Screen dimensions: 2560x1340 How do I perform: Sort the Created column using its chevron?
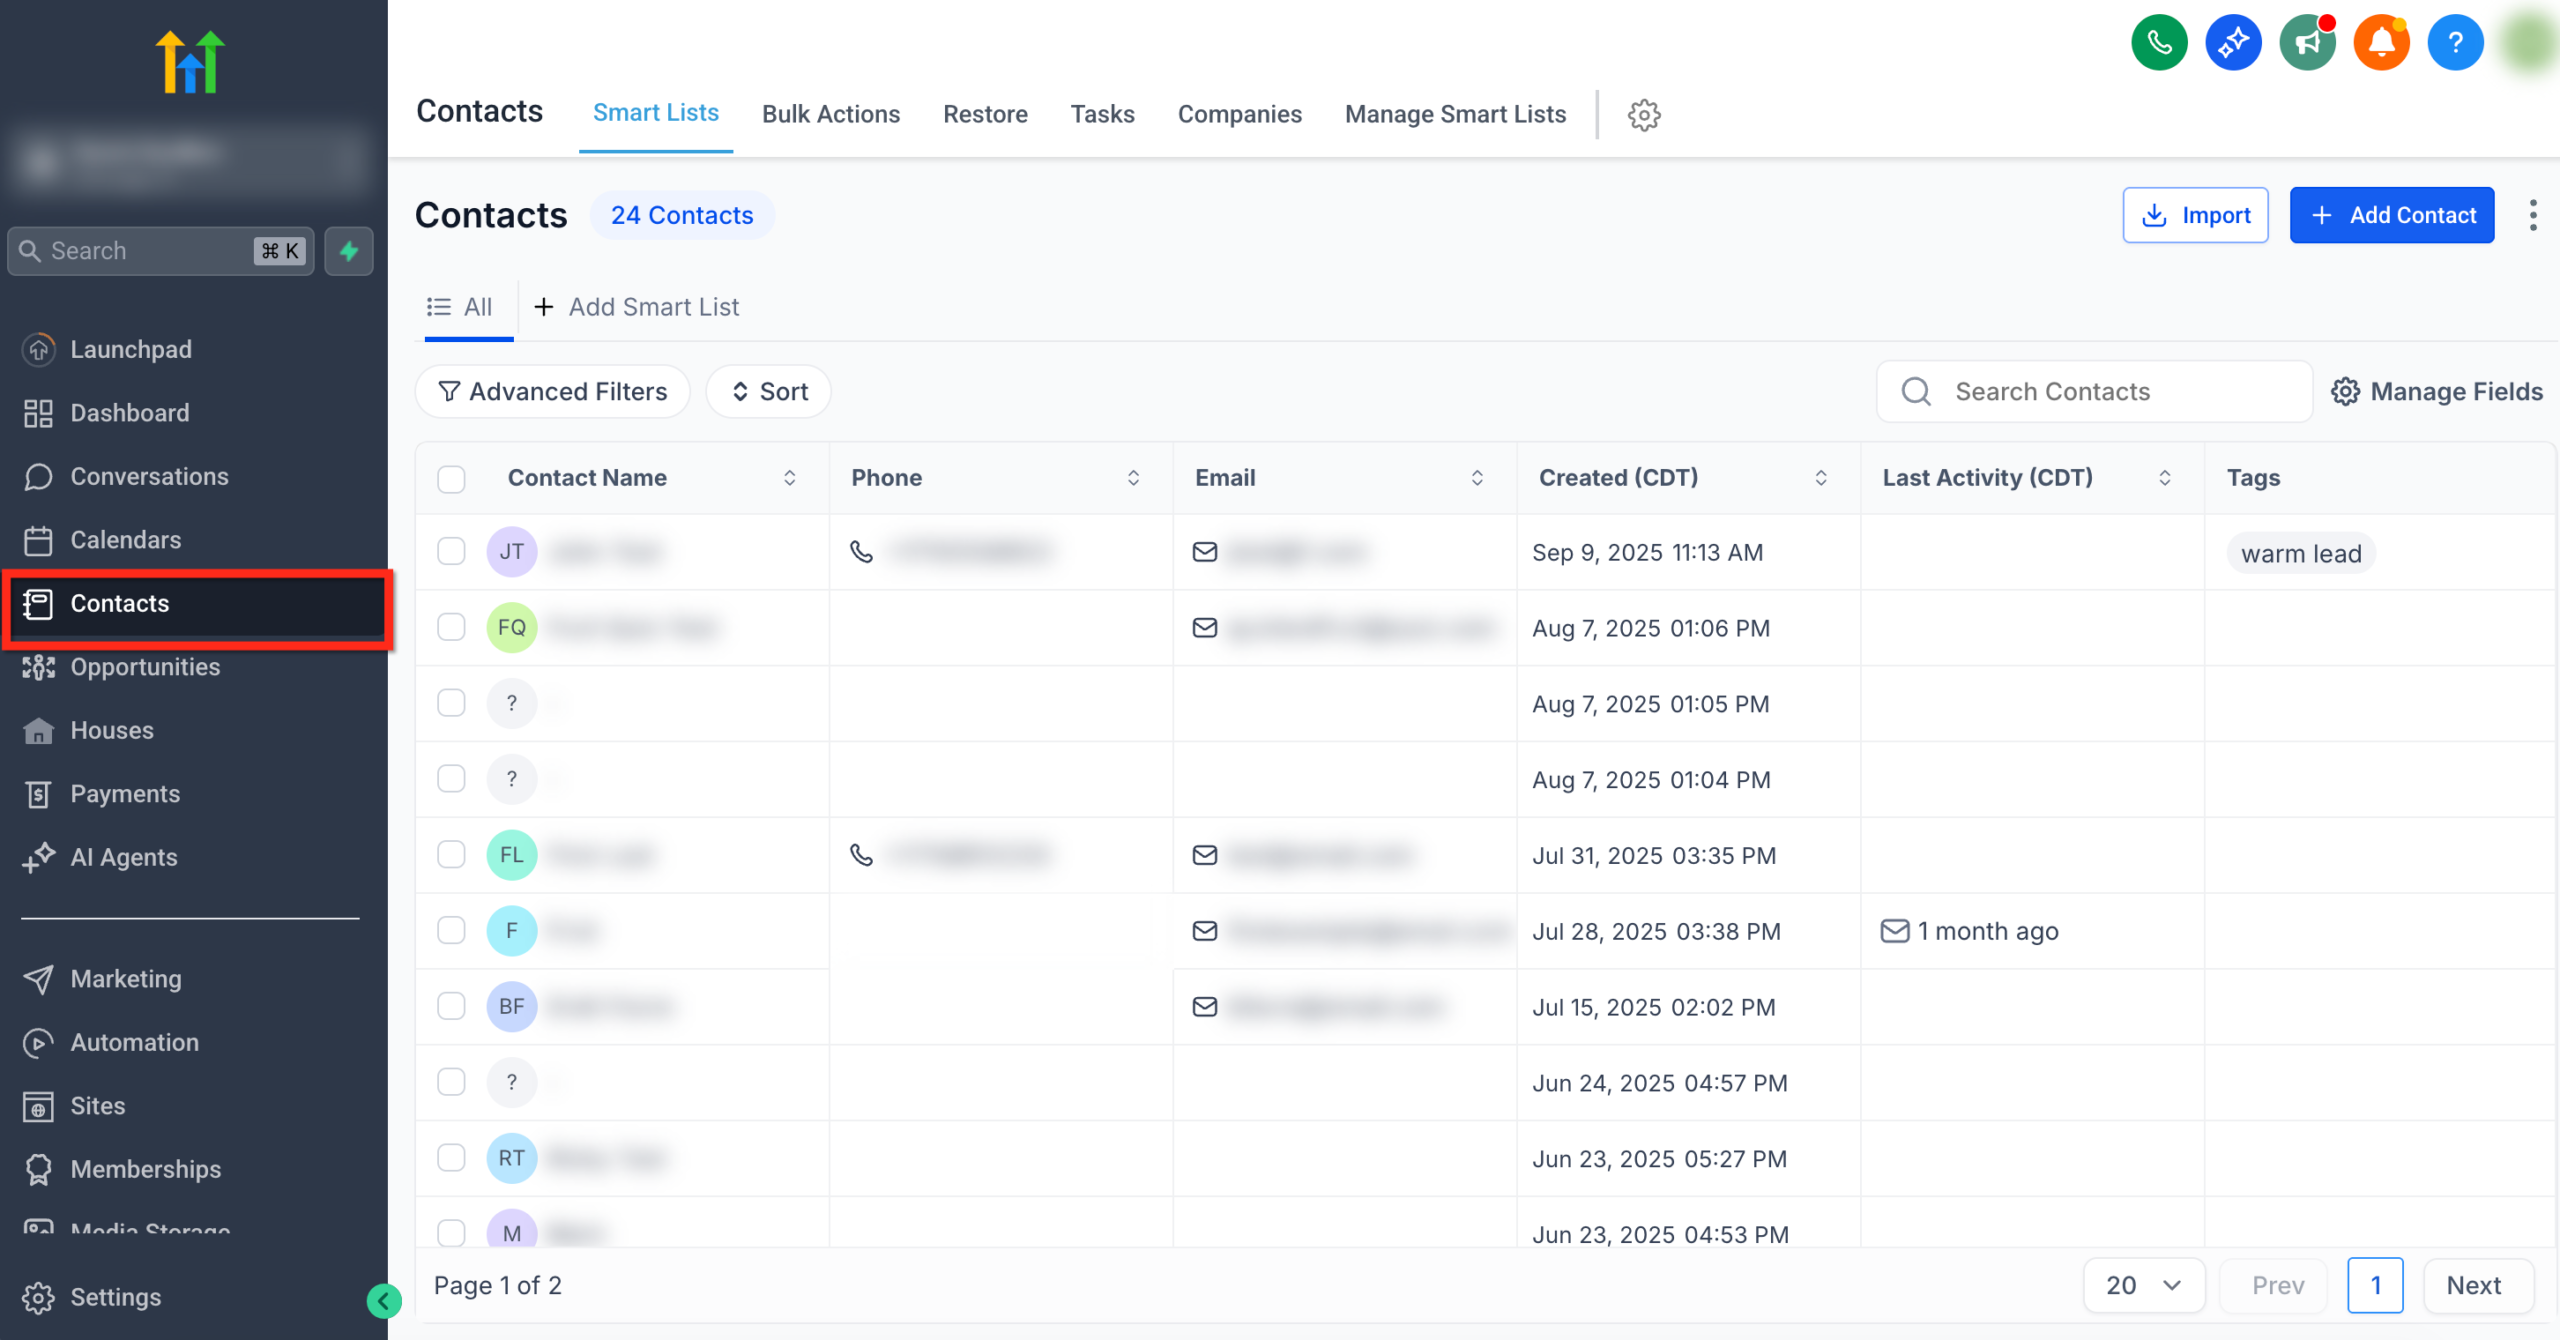tap(1821, 478)
